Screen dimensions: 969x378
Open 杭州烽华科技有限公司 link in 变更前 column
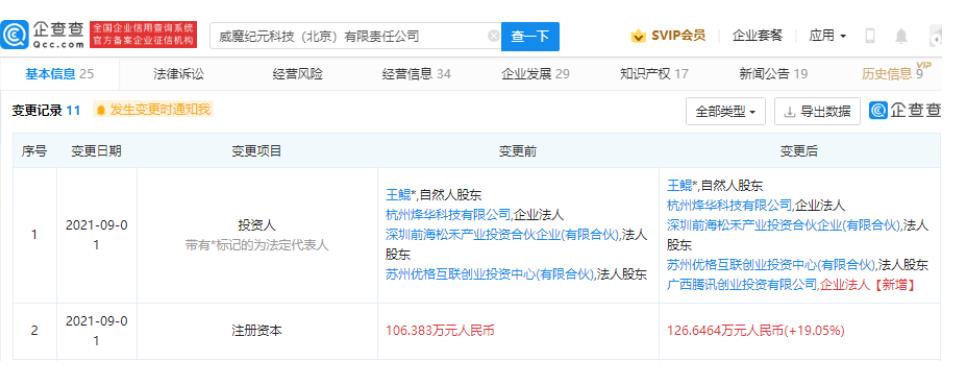448,215
